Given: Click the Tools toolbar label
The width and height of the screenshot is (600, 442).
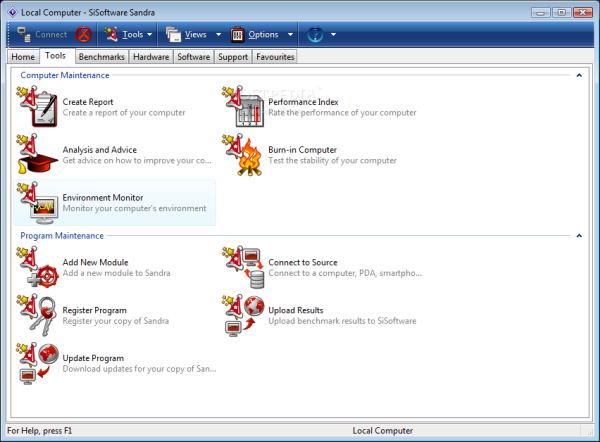Looking at the screenshot, I should click(x=133, y=34).
